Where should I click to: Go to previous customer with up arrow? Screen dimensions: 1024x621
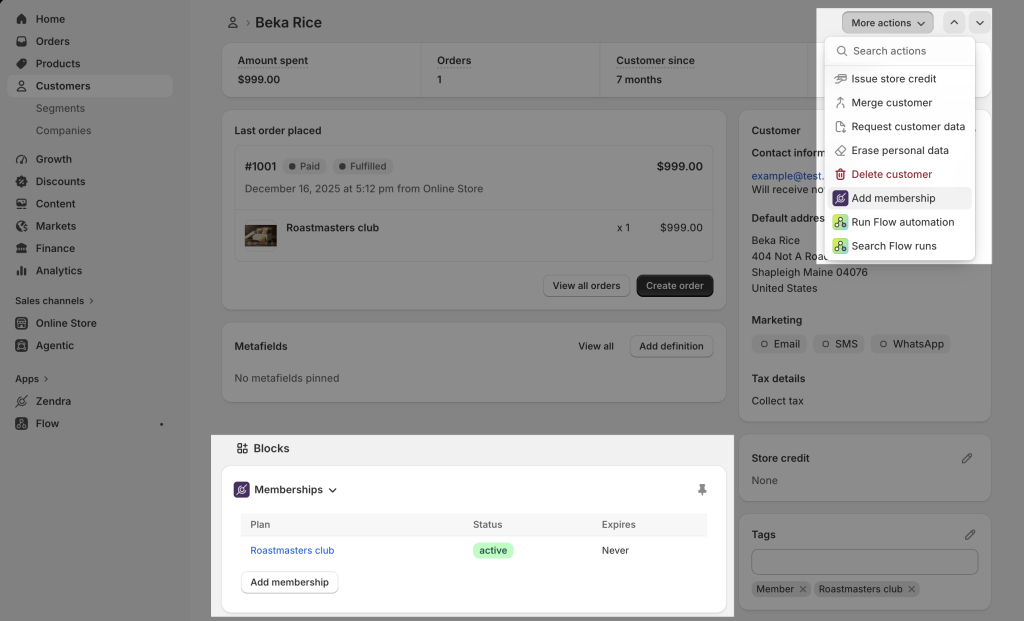click(x=954, y=22)
